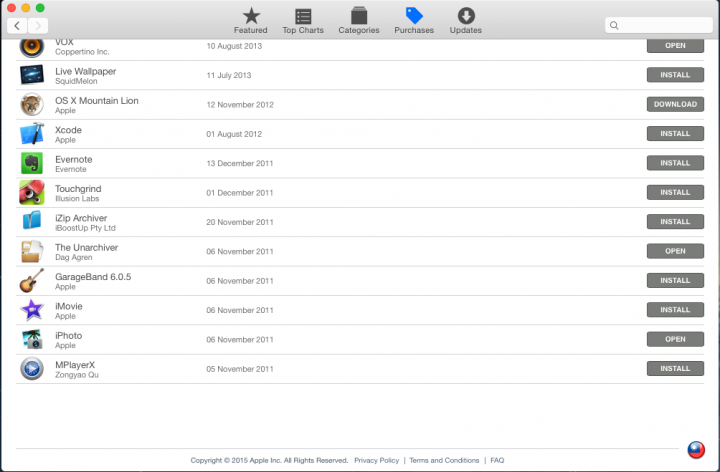
Task: Click the iBoostUp Pty Ltd developer name
Action: (x=85, y=228)
